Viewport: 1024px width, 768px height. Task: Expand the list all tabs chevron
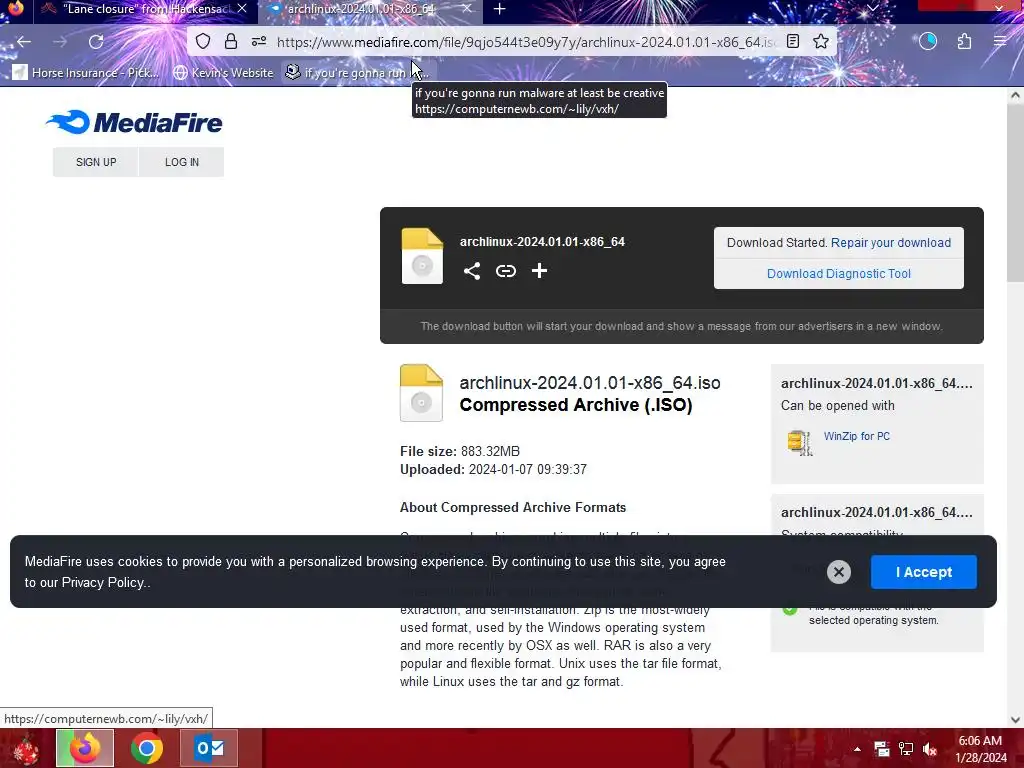coord(872,8)
